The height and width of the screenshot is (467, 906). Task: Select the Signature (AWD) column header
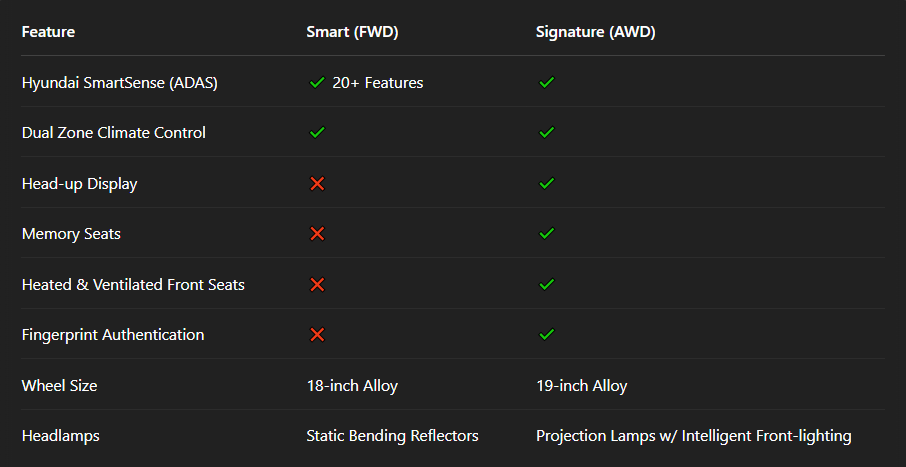click(595, 32)
